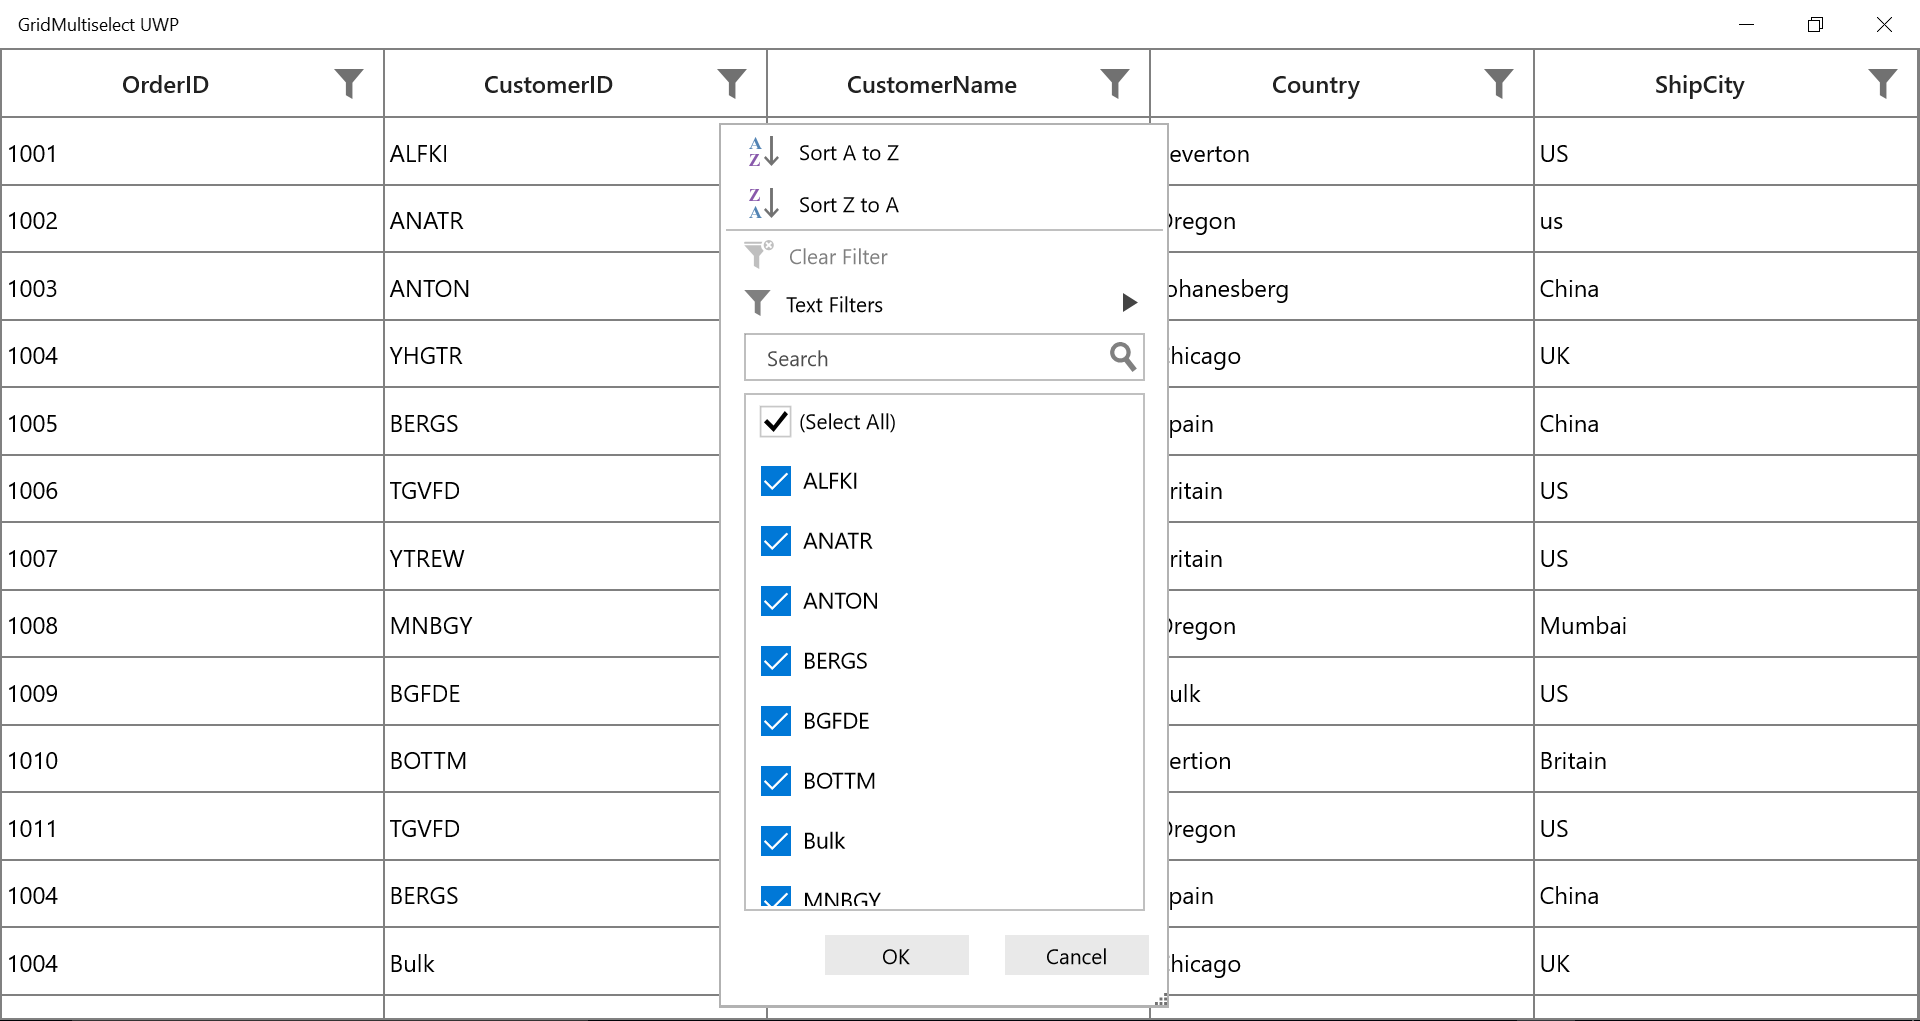This screenshot has height=1021, width=1920.
Task: Click the search magnifier icon
Action: tap(1122, 357)
